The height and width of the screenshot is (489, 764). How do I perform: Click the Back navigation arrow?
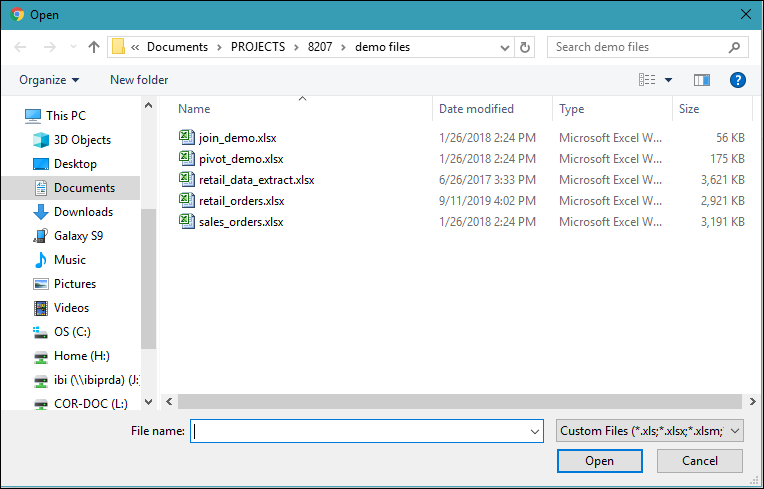coord(21,47)
